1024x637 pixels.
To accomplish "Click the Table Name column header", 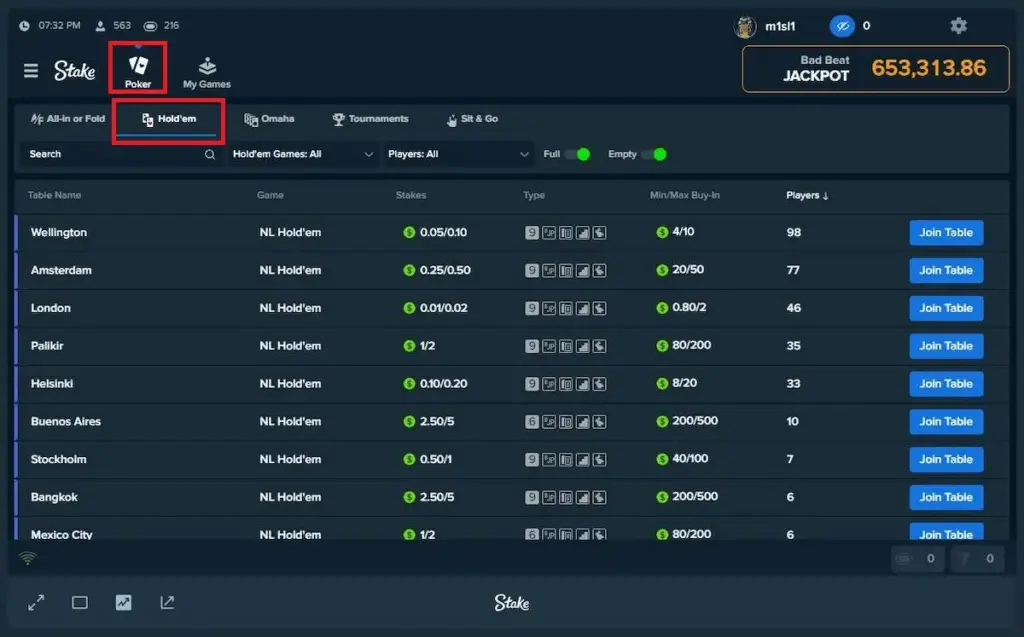I will (x=54, y=195).
